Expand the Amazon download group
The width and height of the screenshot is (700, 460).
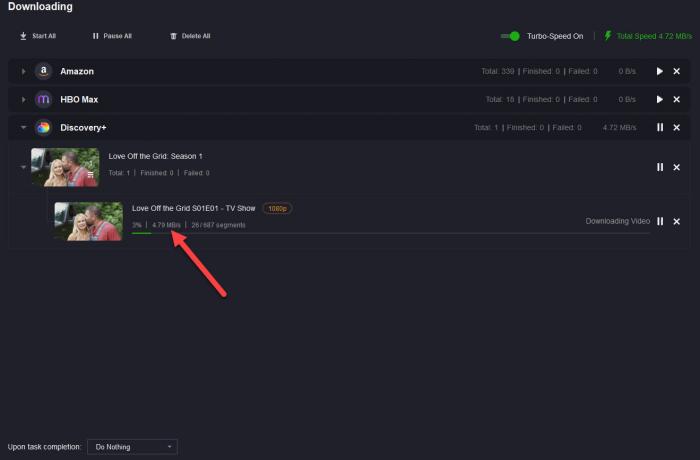coord(24,72)
